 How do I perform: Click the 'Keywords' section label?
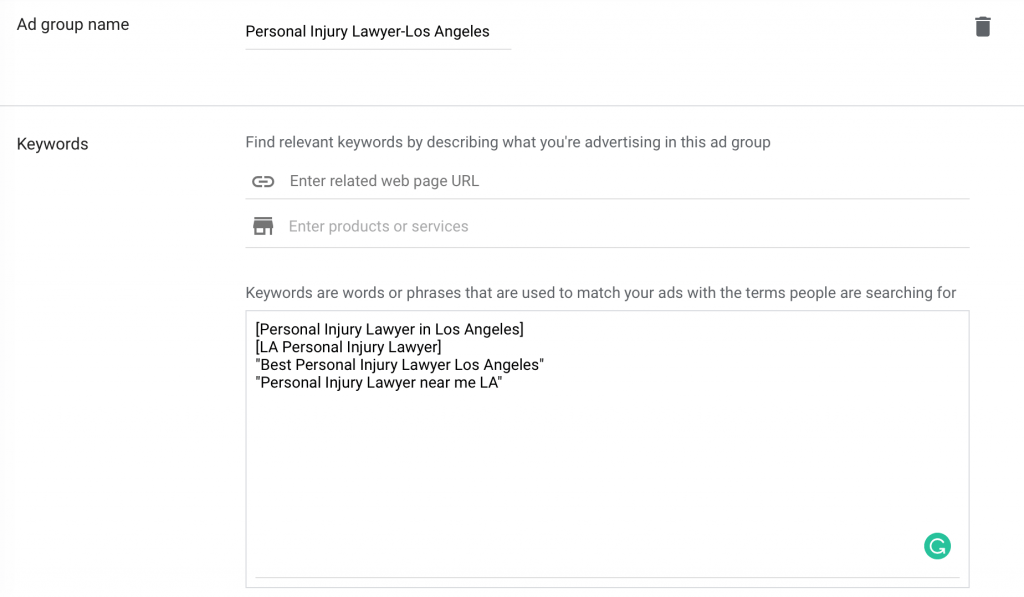[x=52, y=144]
